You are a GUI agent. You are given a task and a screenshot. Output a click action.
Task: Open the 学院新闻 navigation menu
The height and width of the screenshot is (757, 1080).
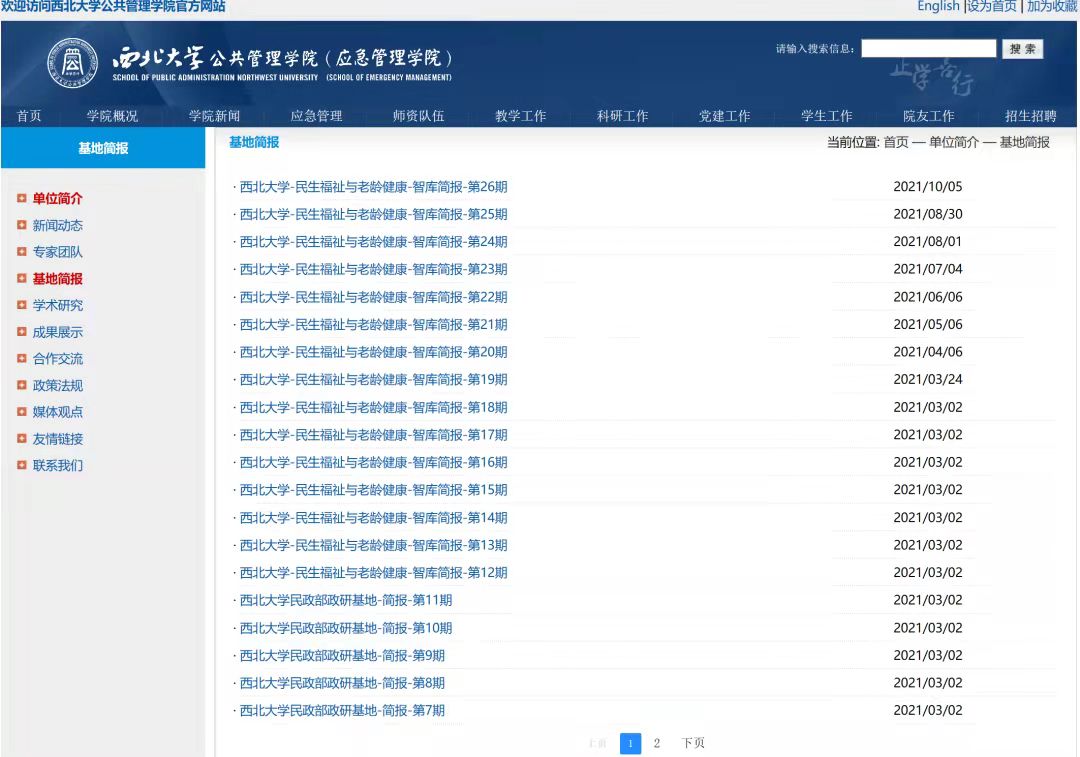(x=214, y=116)
